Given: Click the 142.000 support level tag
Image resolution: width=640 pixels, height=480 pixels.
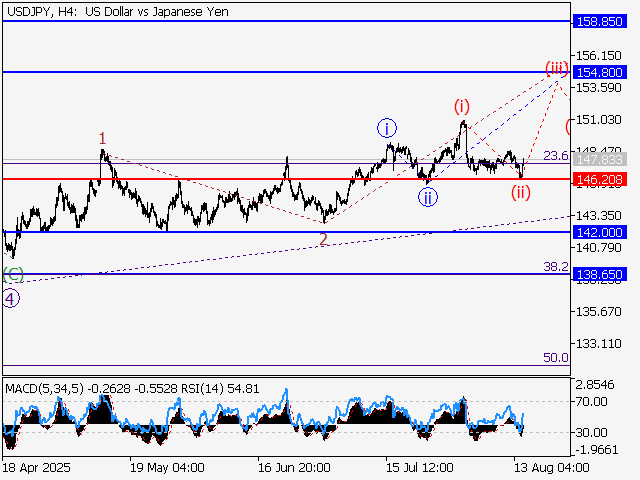Looking at the screenshot, I should [600, 232].
